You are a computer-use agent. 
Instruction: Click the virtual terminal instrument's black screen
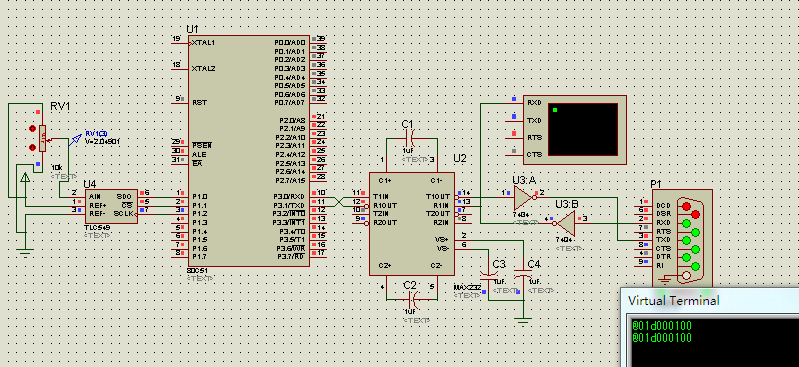pyautogui.click(x=583, y=129)
